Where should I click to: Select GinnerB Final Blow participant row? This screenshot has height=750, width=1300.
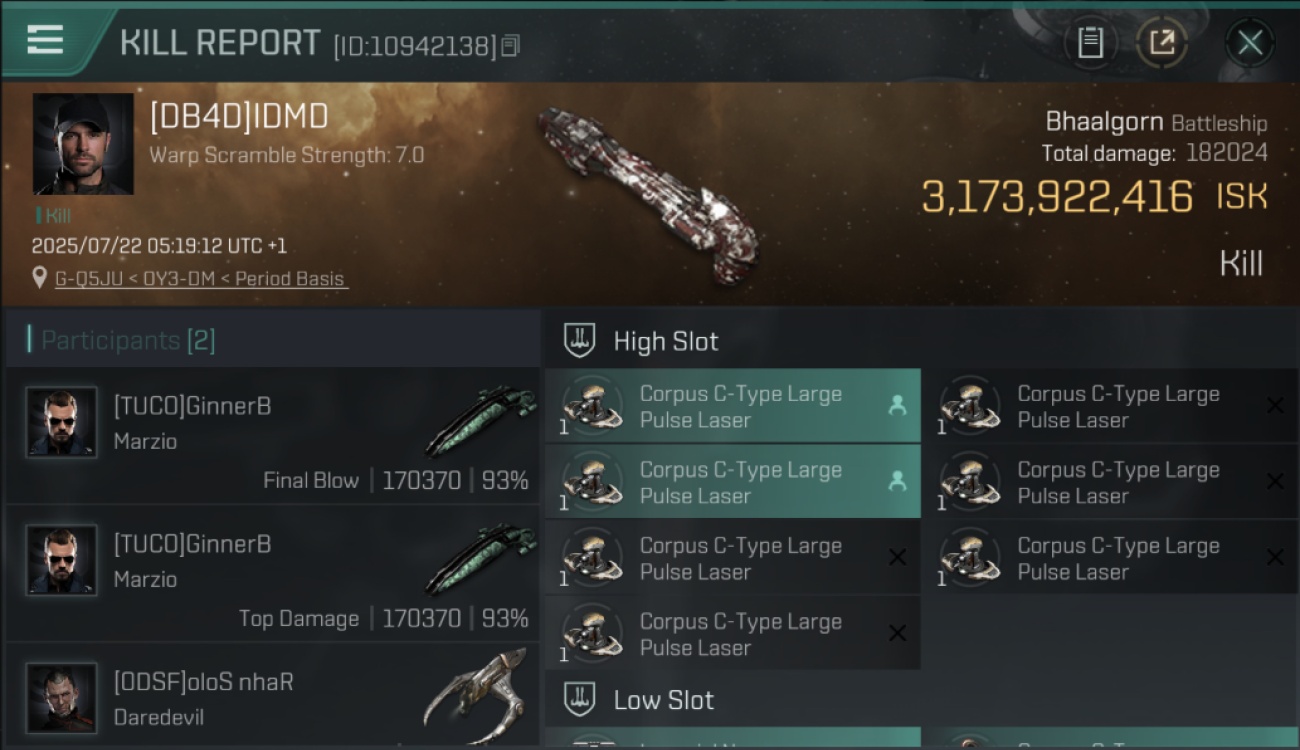(x=272, y=435)
